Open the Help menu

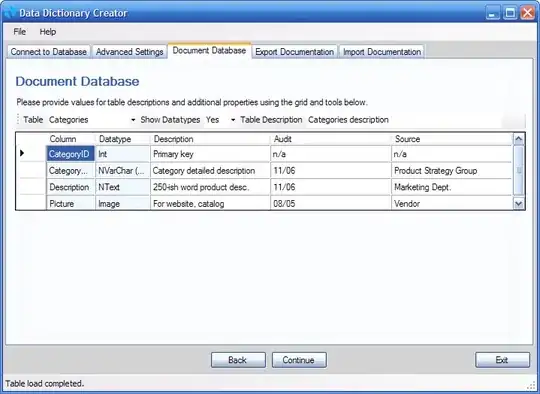point(48,32)
